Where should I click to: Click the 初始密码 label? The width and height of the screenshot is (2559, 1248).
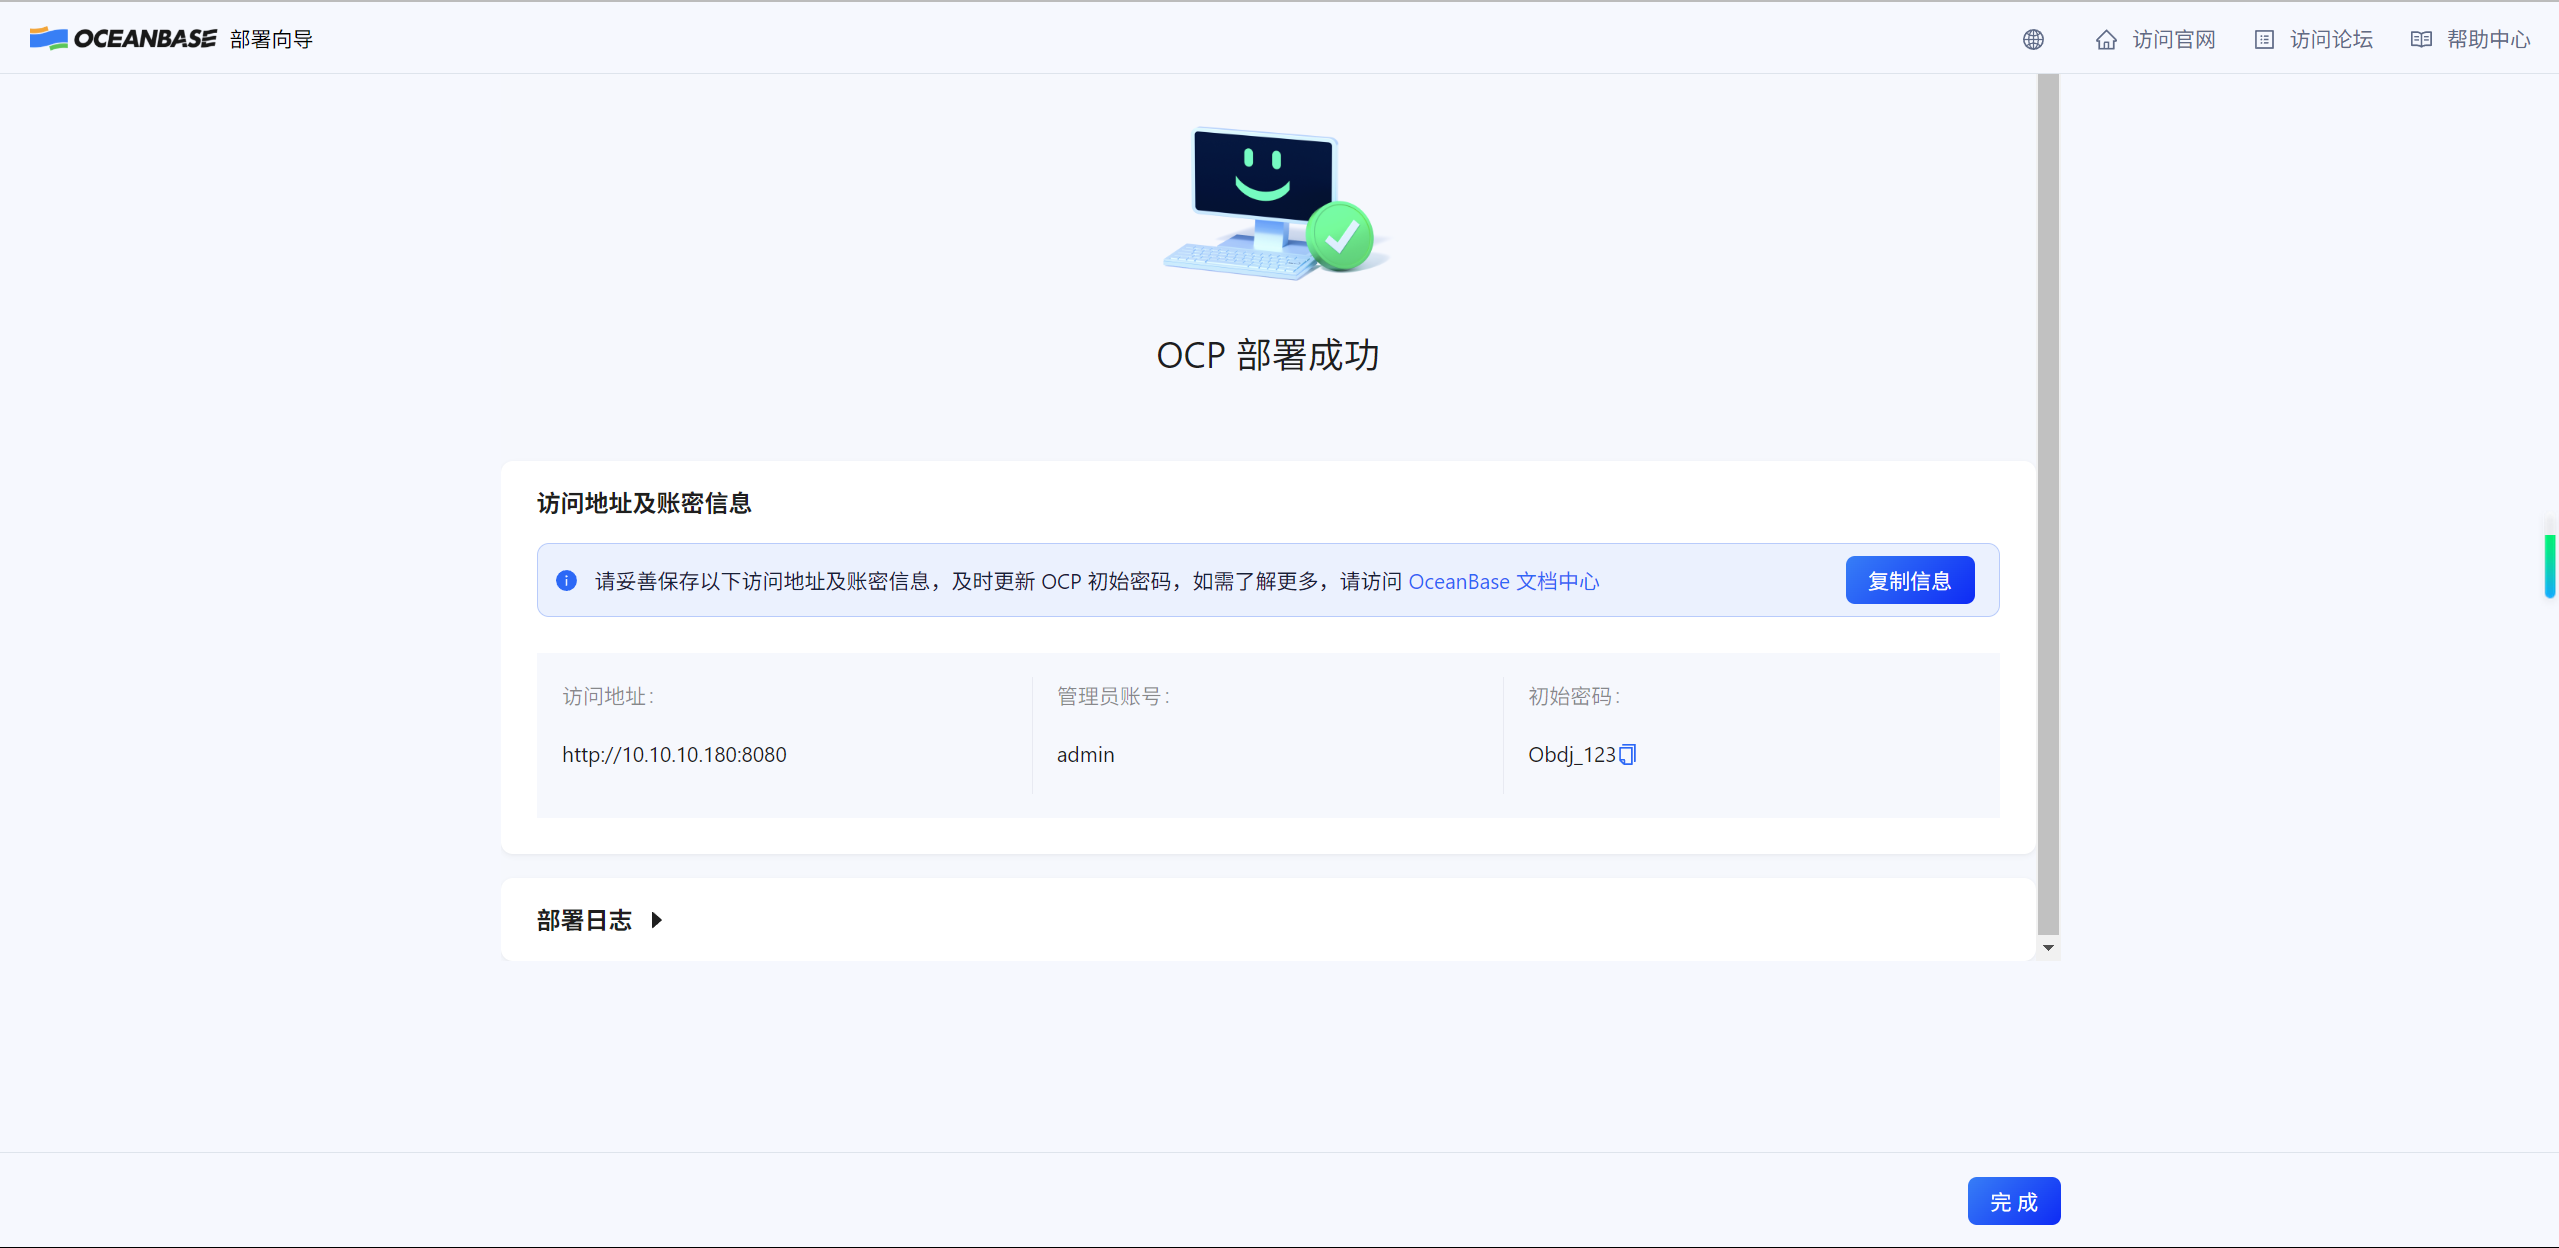1574,696
